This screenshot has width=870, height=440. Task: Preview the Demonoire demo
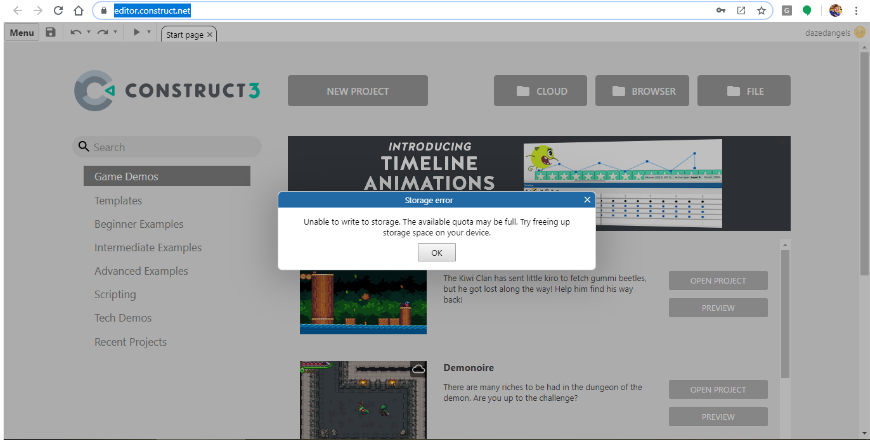(718, 417)
